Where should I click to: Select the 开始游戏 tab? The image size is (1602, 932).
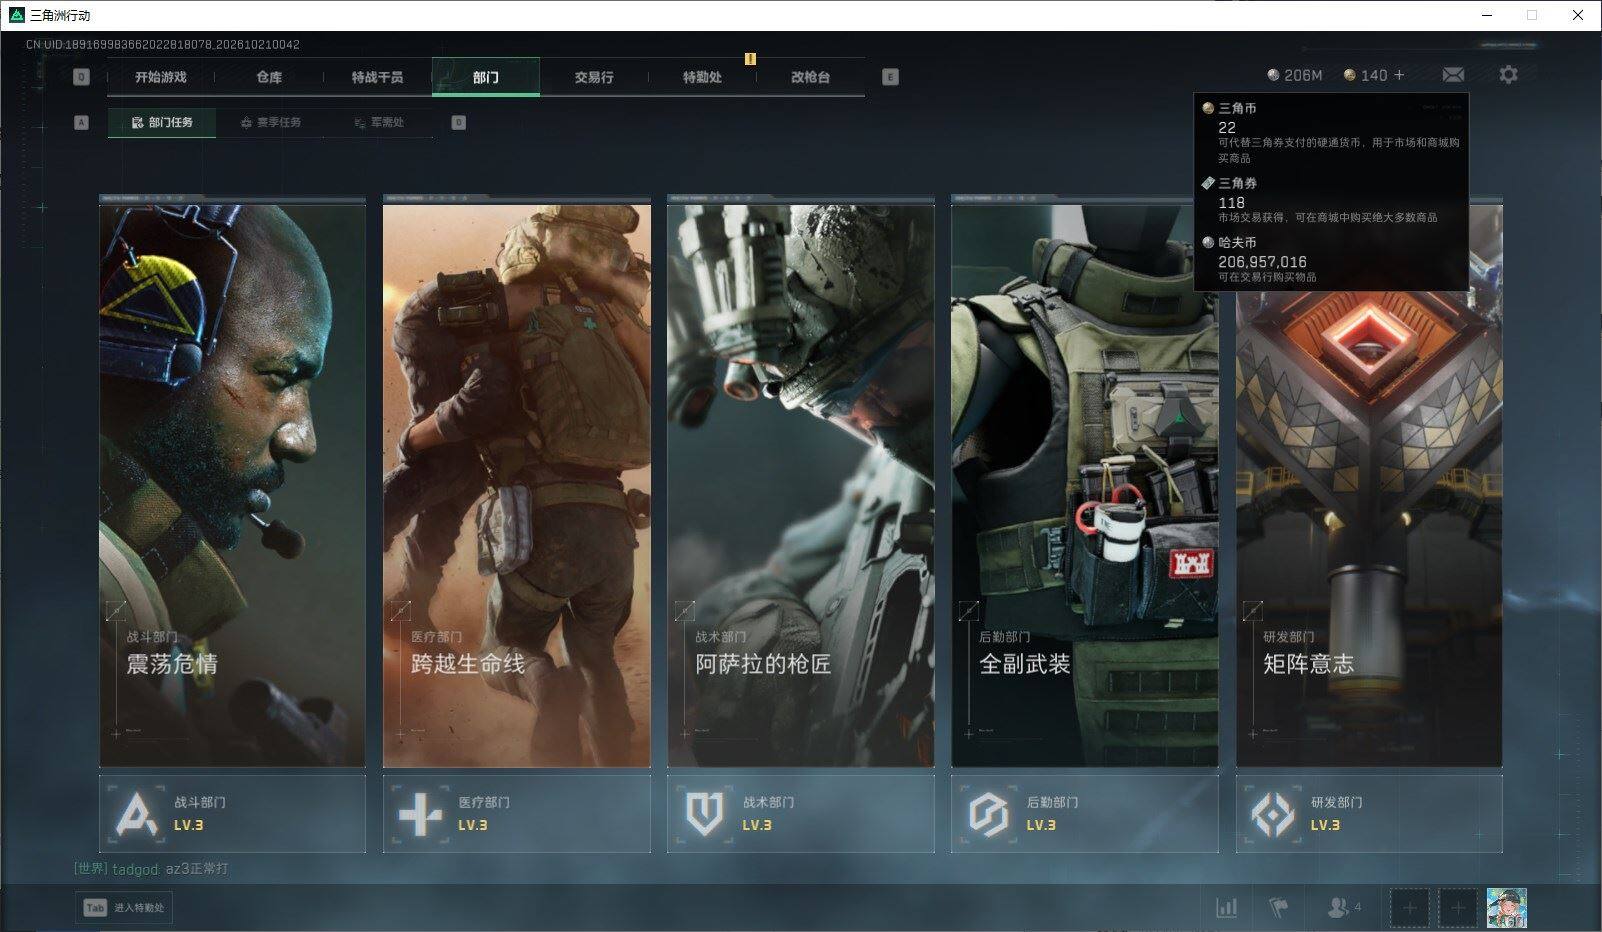161,77
